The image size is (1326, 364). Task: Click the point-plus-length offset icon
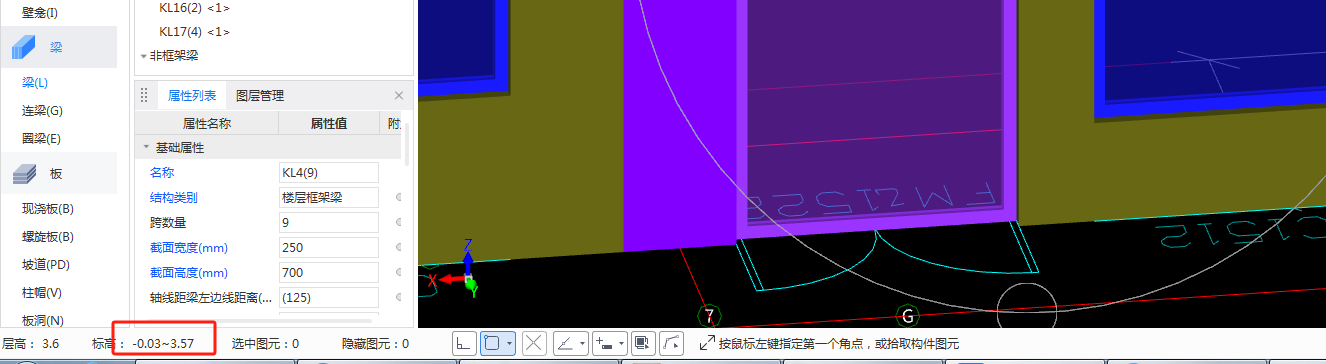click(x=604, y=343)
